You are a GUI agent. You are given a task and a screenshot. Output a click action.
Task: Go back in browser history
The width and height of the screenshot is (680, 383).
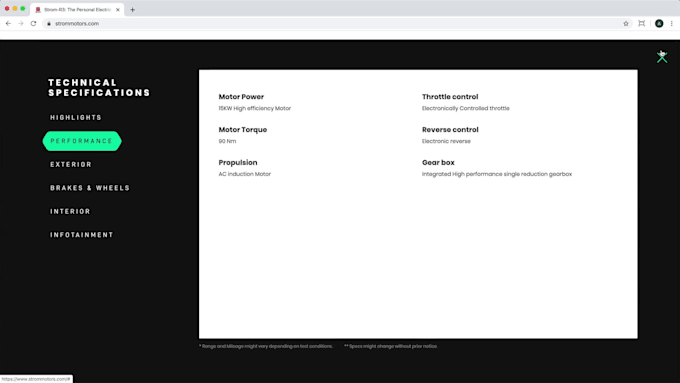pos(9,23)
